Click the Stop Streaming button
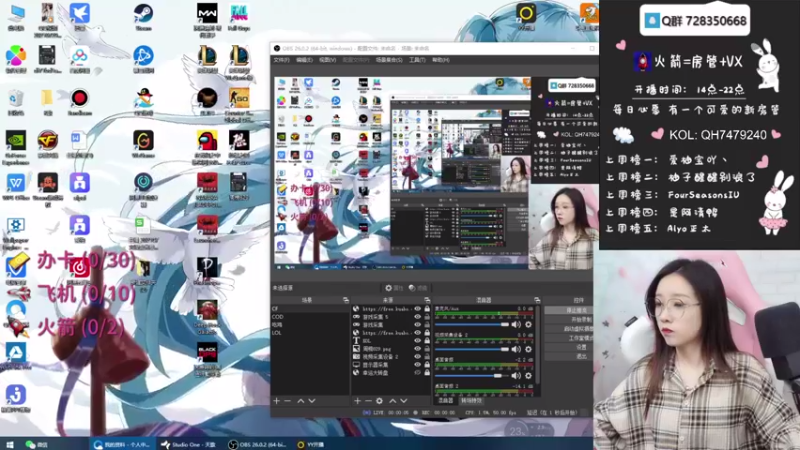This screenshot has height=450, width=800. pos(569,310)
